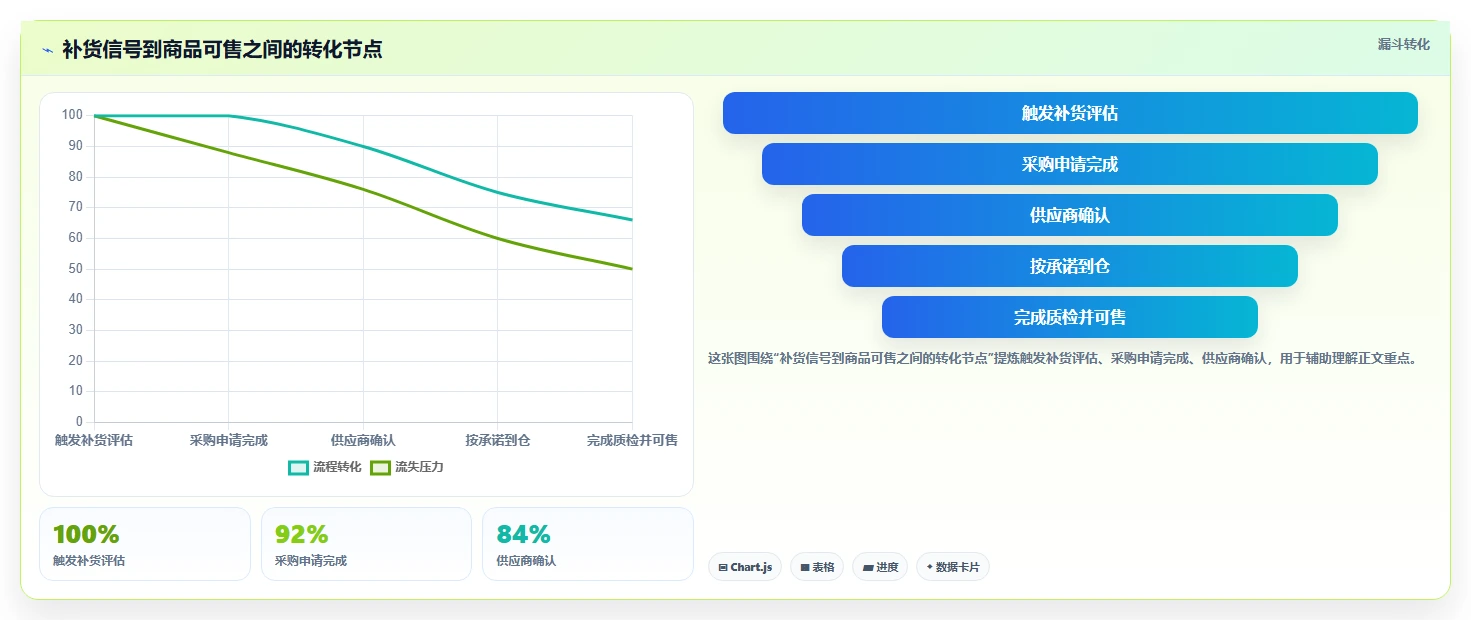
Task: Click the y-axis value 50
Action: click(76, 269)
